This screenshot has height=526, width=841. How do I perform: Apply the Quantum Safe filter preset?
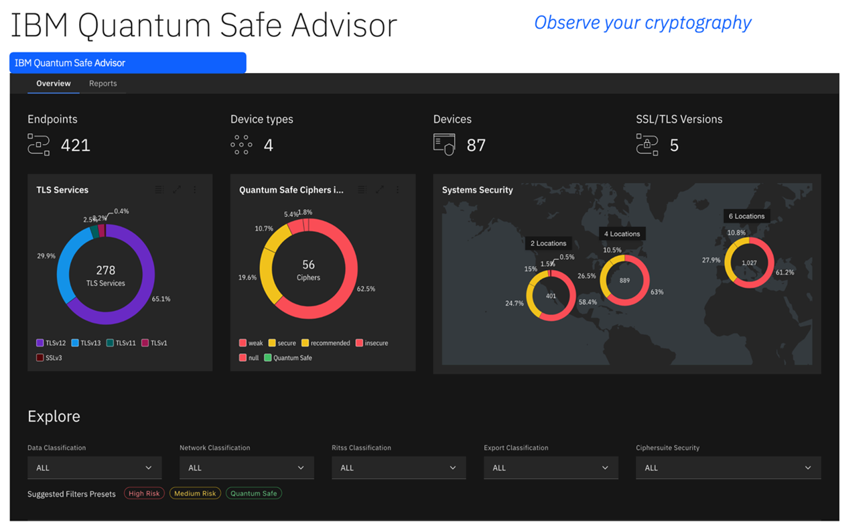(x=254, y=493)
